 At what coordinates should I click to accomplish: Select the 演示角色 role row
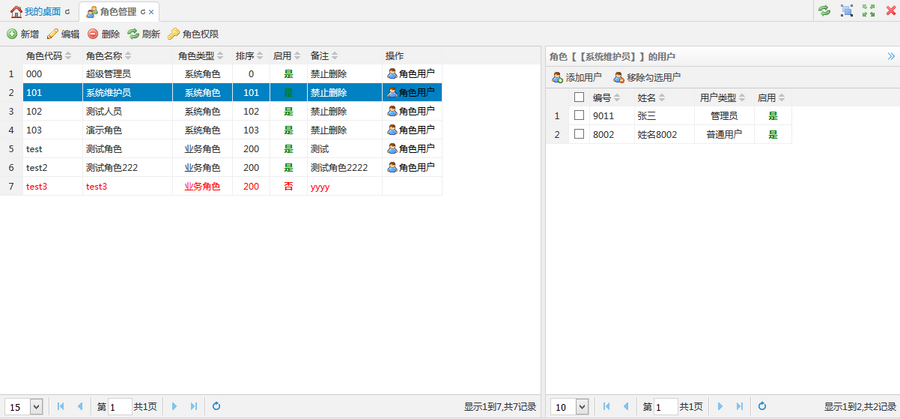[x=221, y=130]
